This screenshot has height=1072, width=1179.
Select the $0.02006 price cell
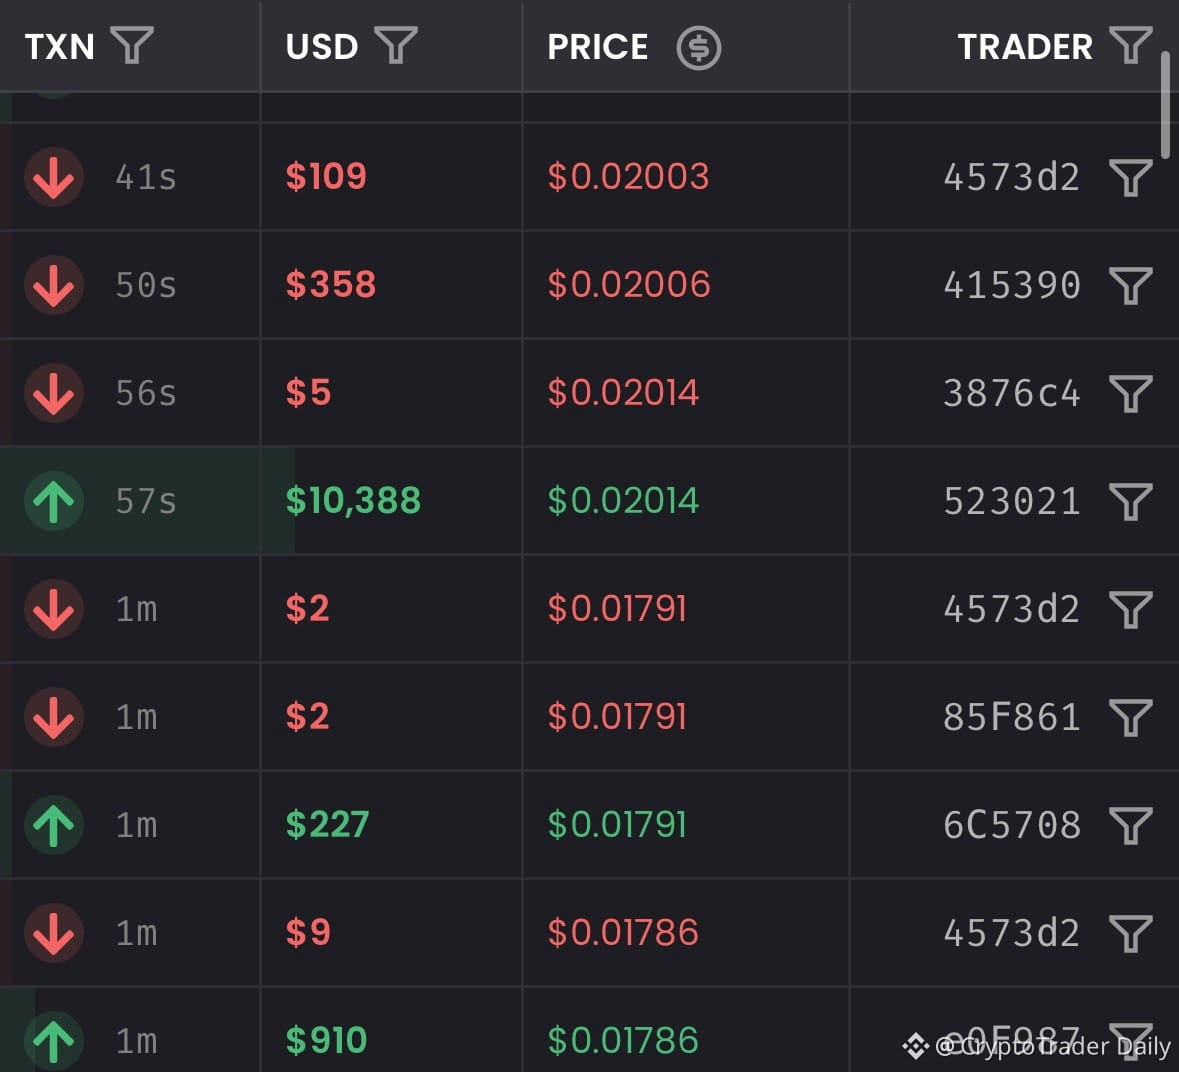pos(629,285)
